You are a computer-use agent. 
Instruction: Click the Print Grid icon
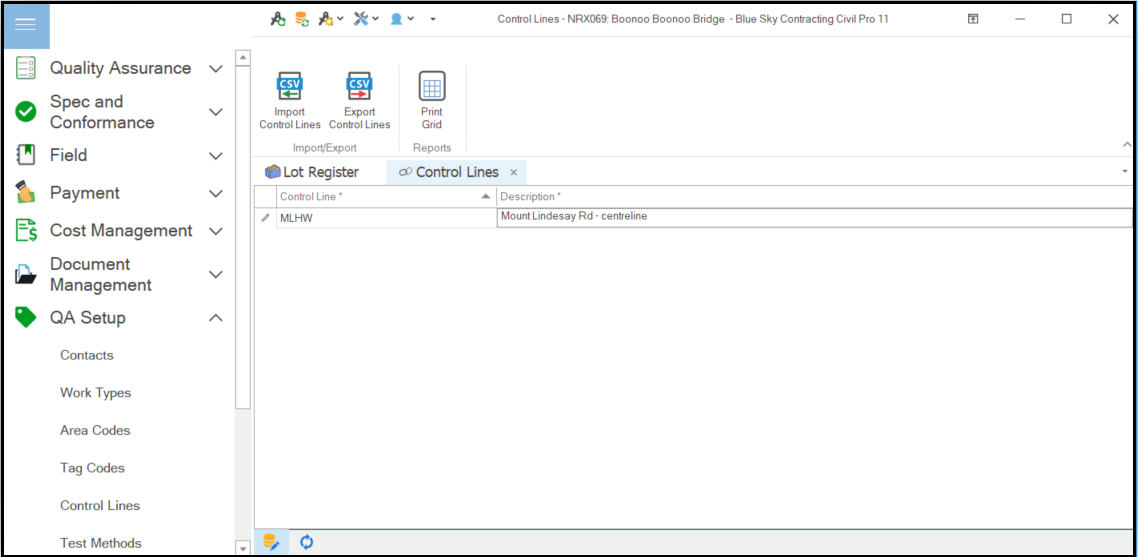coord(432,87)
